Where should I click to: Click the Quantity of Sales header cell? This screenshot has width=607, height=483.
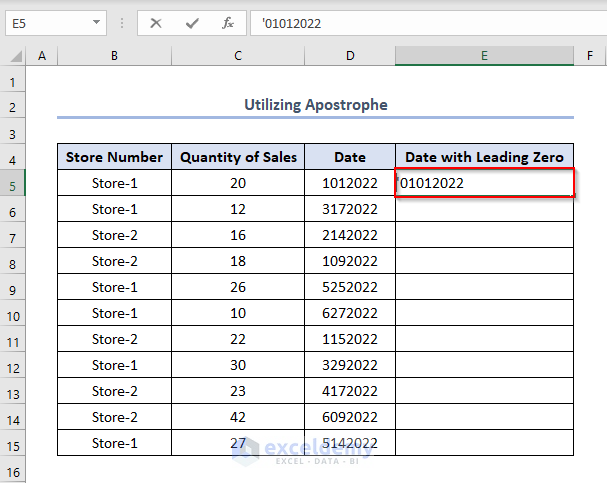[x=238, y=157]
